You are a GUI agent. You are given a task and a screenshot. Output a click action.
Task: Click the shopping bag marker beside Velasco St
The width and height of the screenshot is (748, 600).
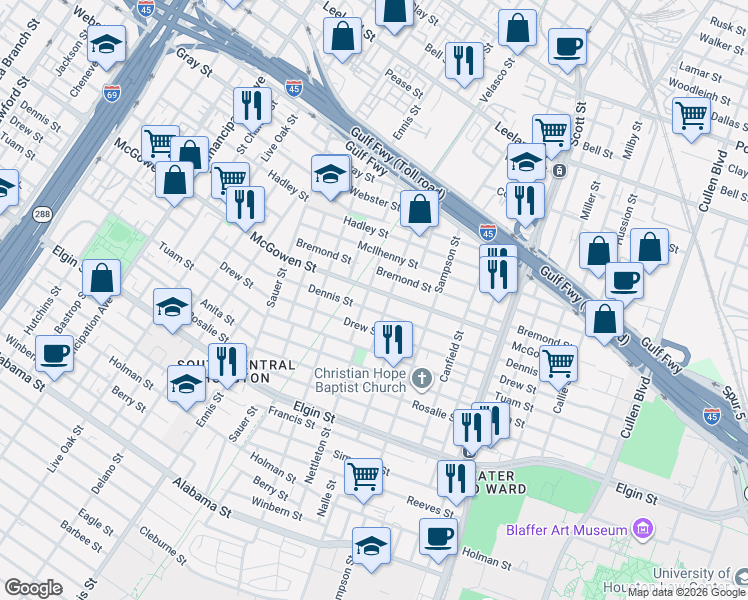tap(518, 29)
